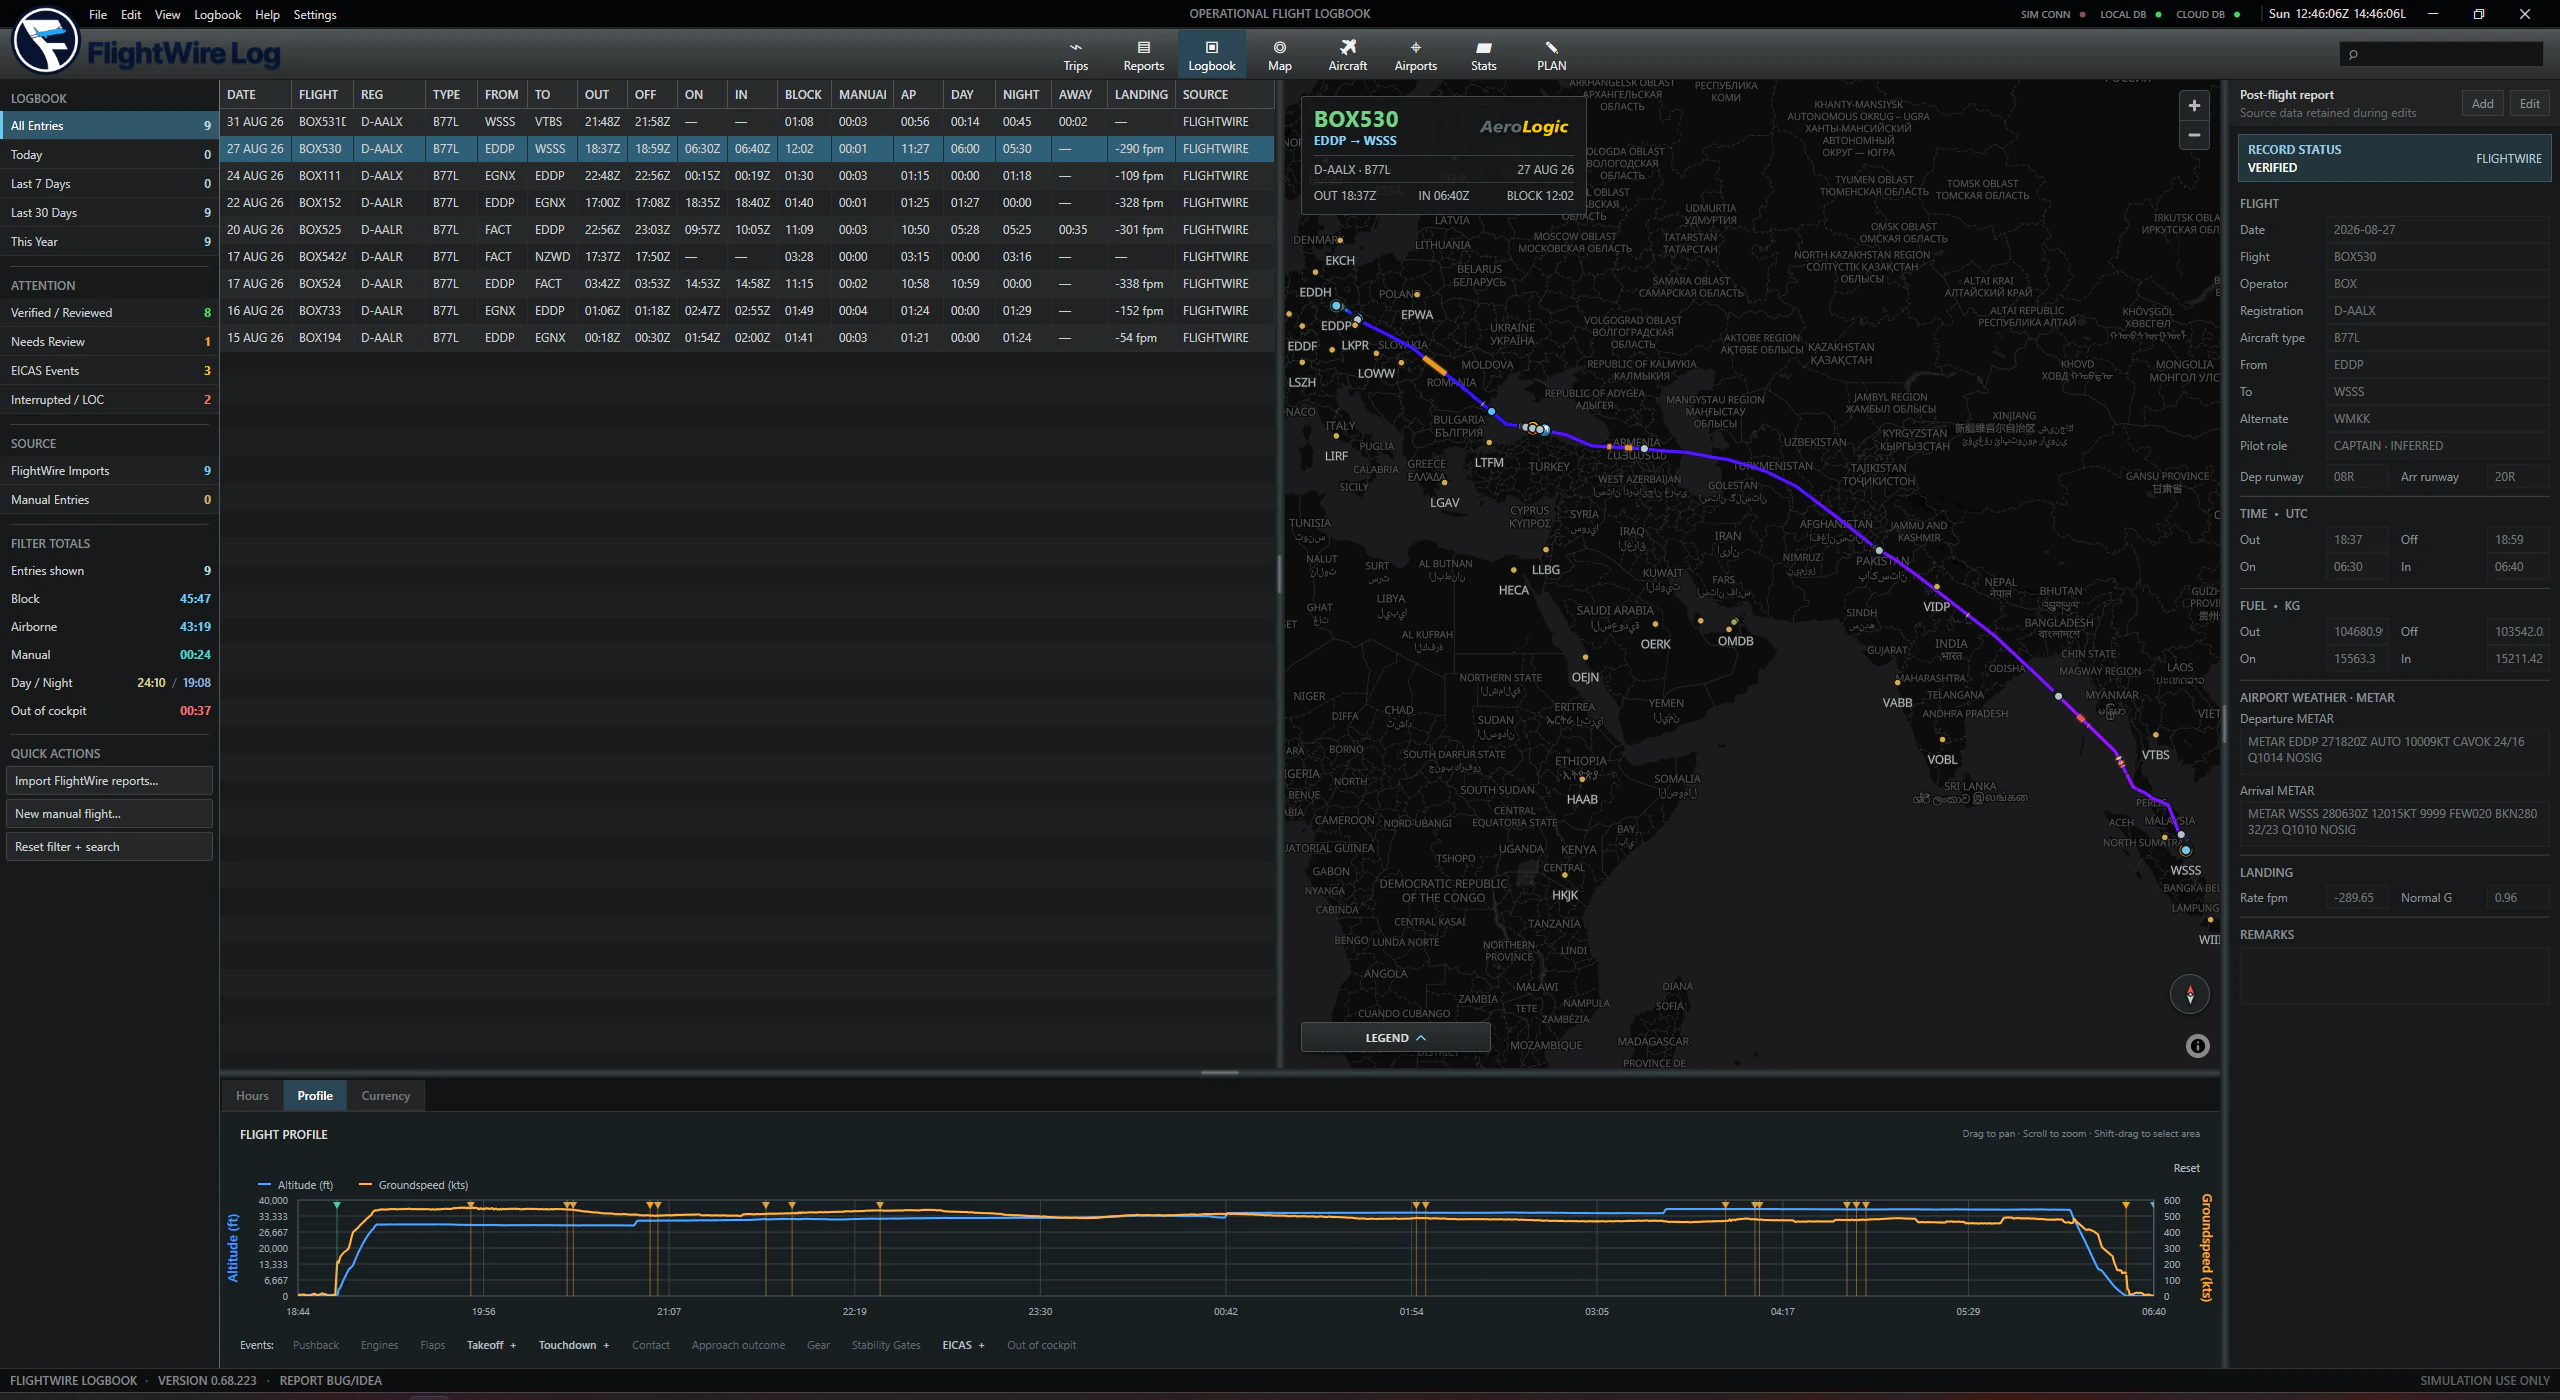
Task: Toggle the Engines event markers
Action: point(379,1345)
